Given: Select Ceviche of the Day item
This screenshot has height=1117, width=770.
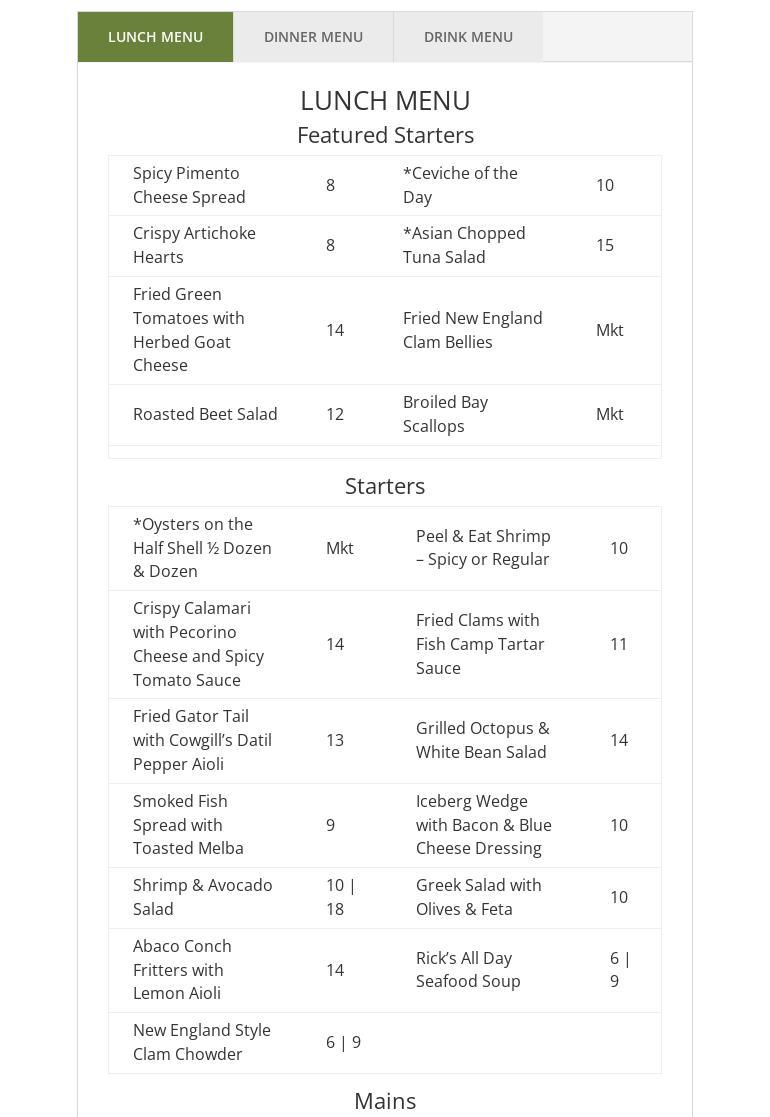Looking at the screenshot, I should (460, 185).
